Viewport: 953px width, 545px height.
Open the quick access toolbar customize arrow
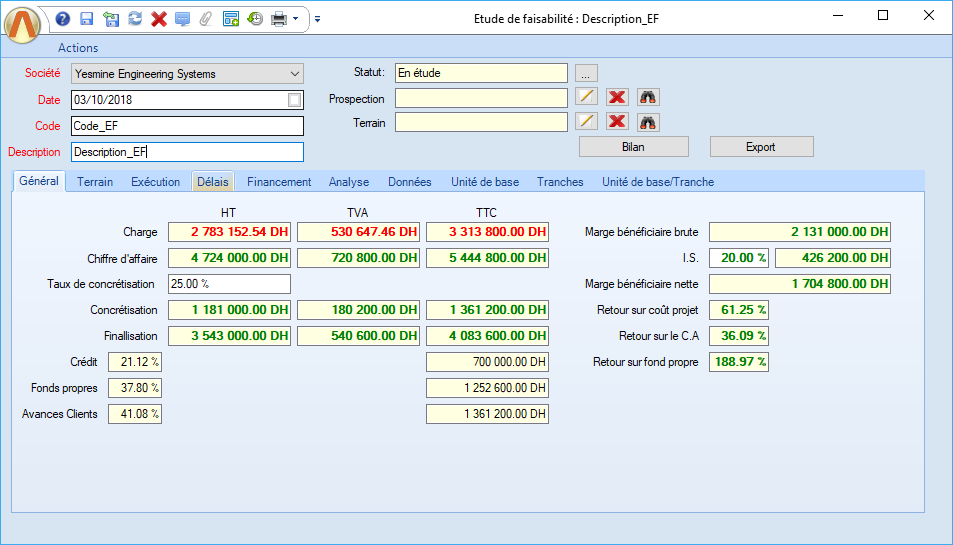[317, 19]
